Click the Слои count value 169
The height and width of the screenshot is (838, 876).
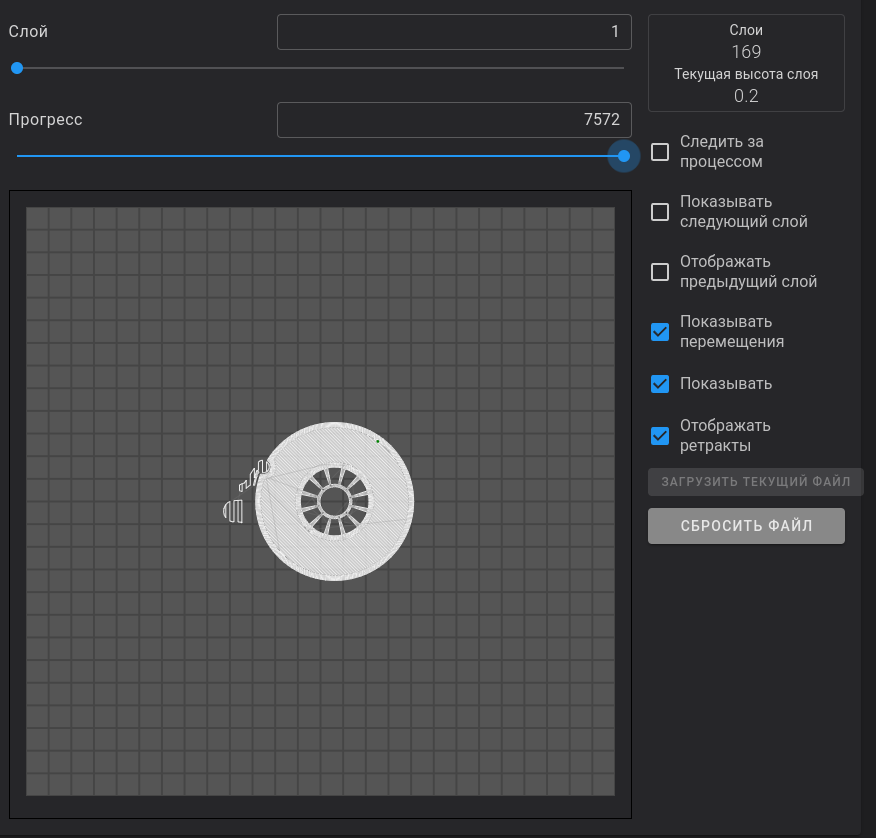coord(746,52)
